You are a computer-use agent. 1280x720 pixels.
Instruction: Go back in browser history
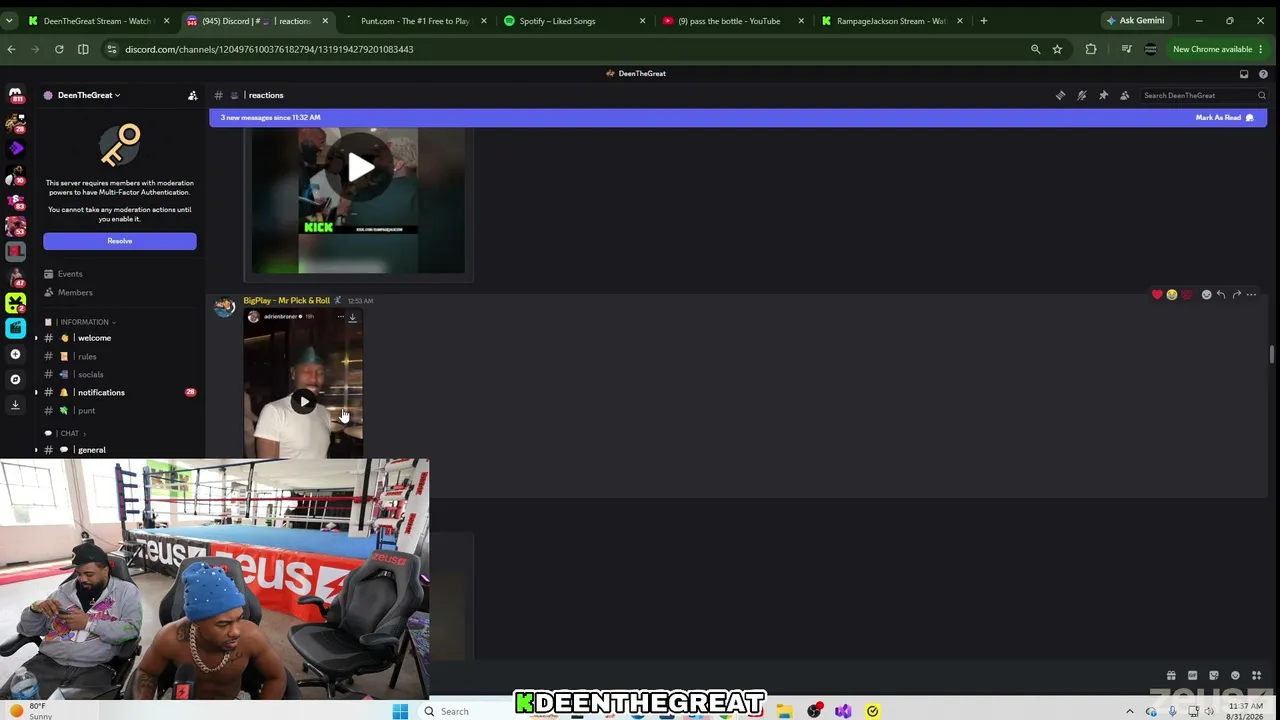pos(11,49)
